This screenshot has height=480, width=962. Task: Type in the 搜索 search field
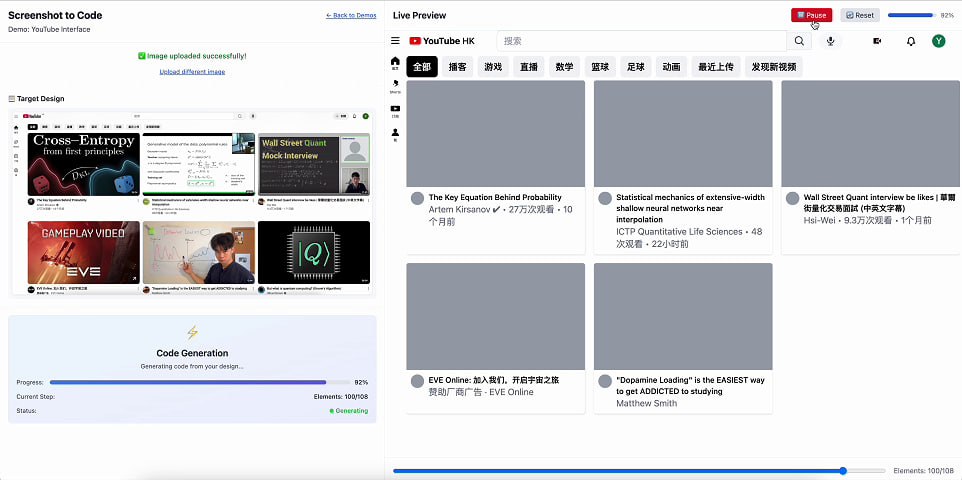click(x=642, y=41)
